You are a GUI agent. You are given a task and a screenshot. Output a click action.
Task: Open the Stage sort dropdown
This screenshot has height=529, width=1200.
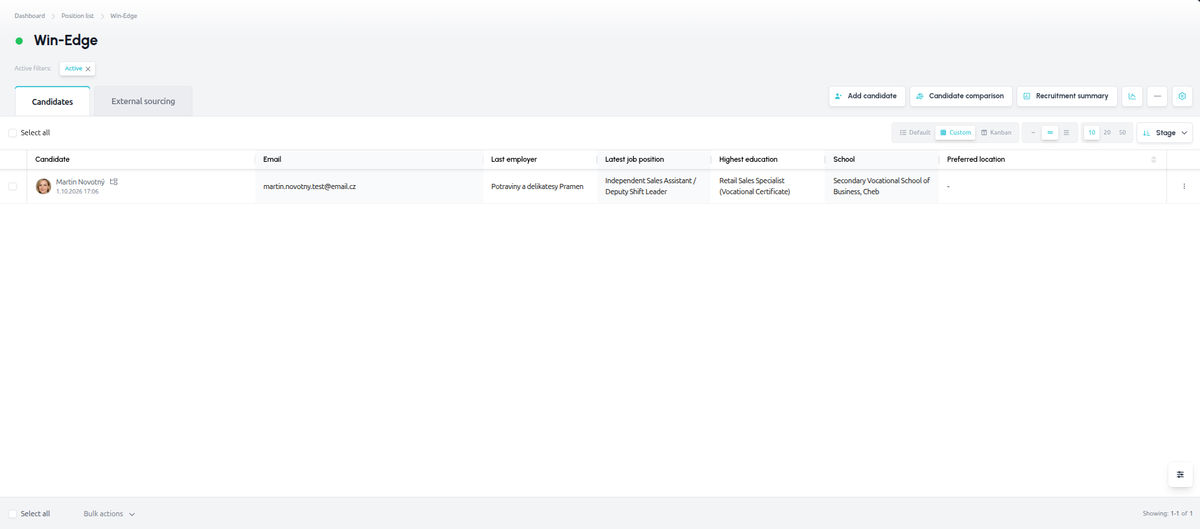[x=1165, y=132]
